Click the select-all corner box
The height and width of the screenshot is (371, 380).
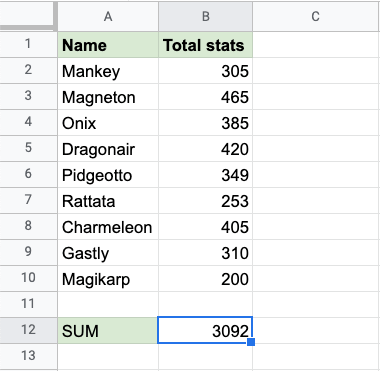click(28, 16)
